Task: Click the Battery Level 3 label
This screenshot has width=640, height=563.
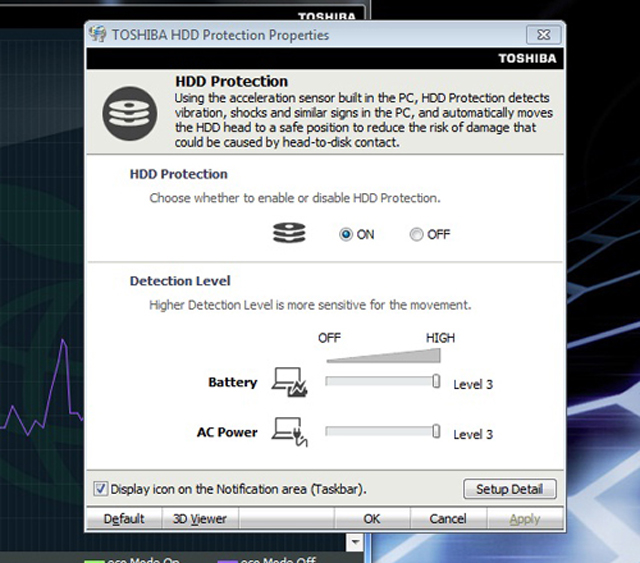Action: (x=473, y=385)
